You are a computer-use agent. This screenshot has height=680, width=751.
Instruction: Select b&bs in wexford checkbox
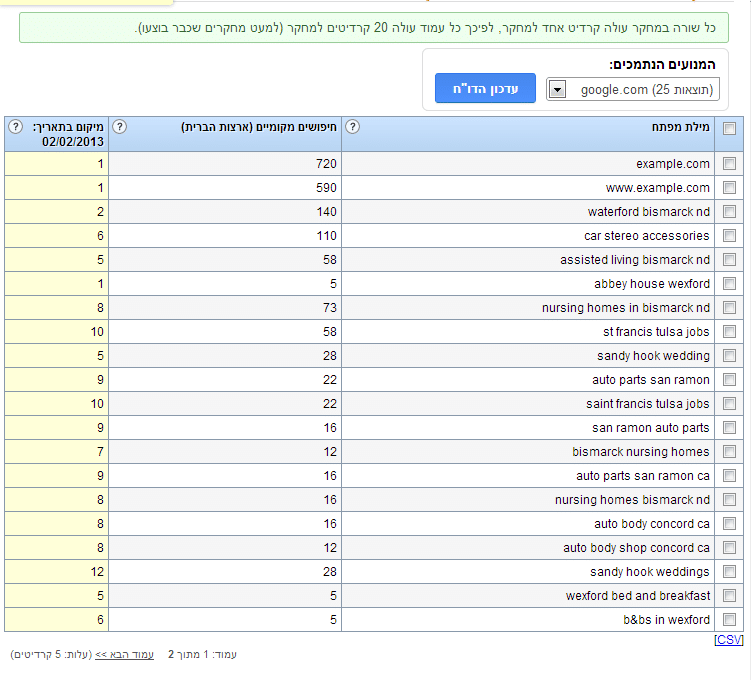[x=729, y=619]
